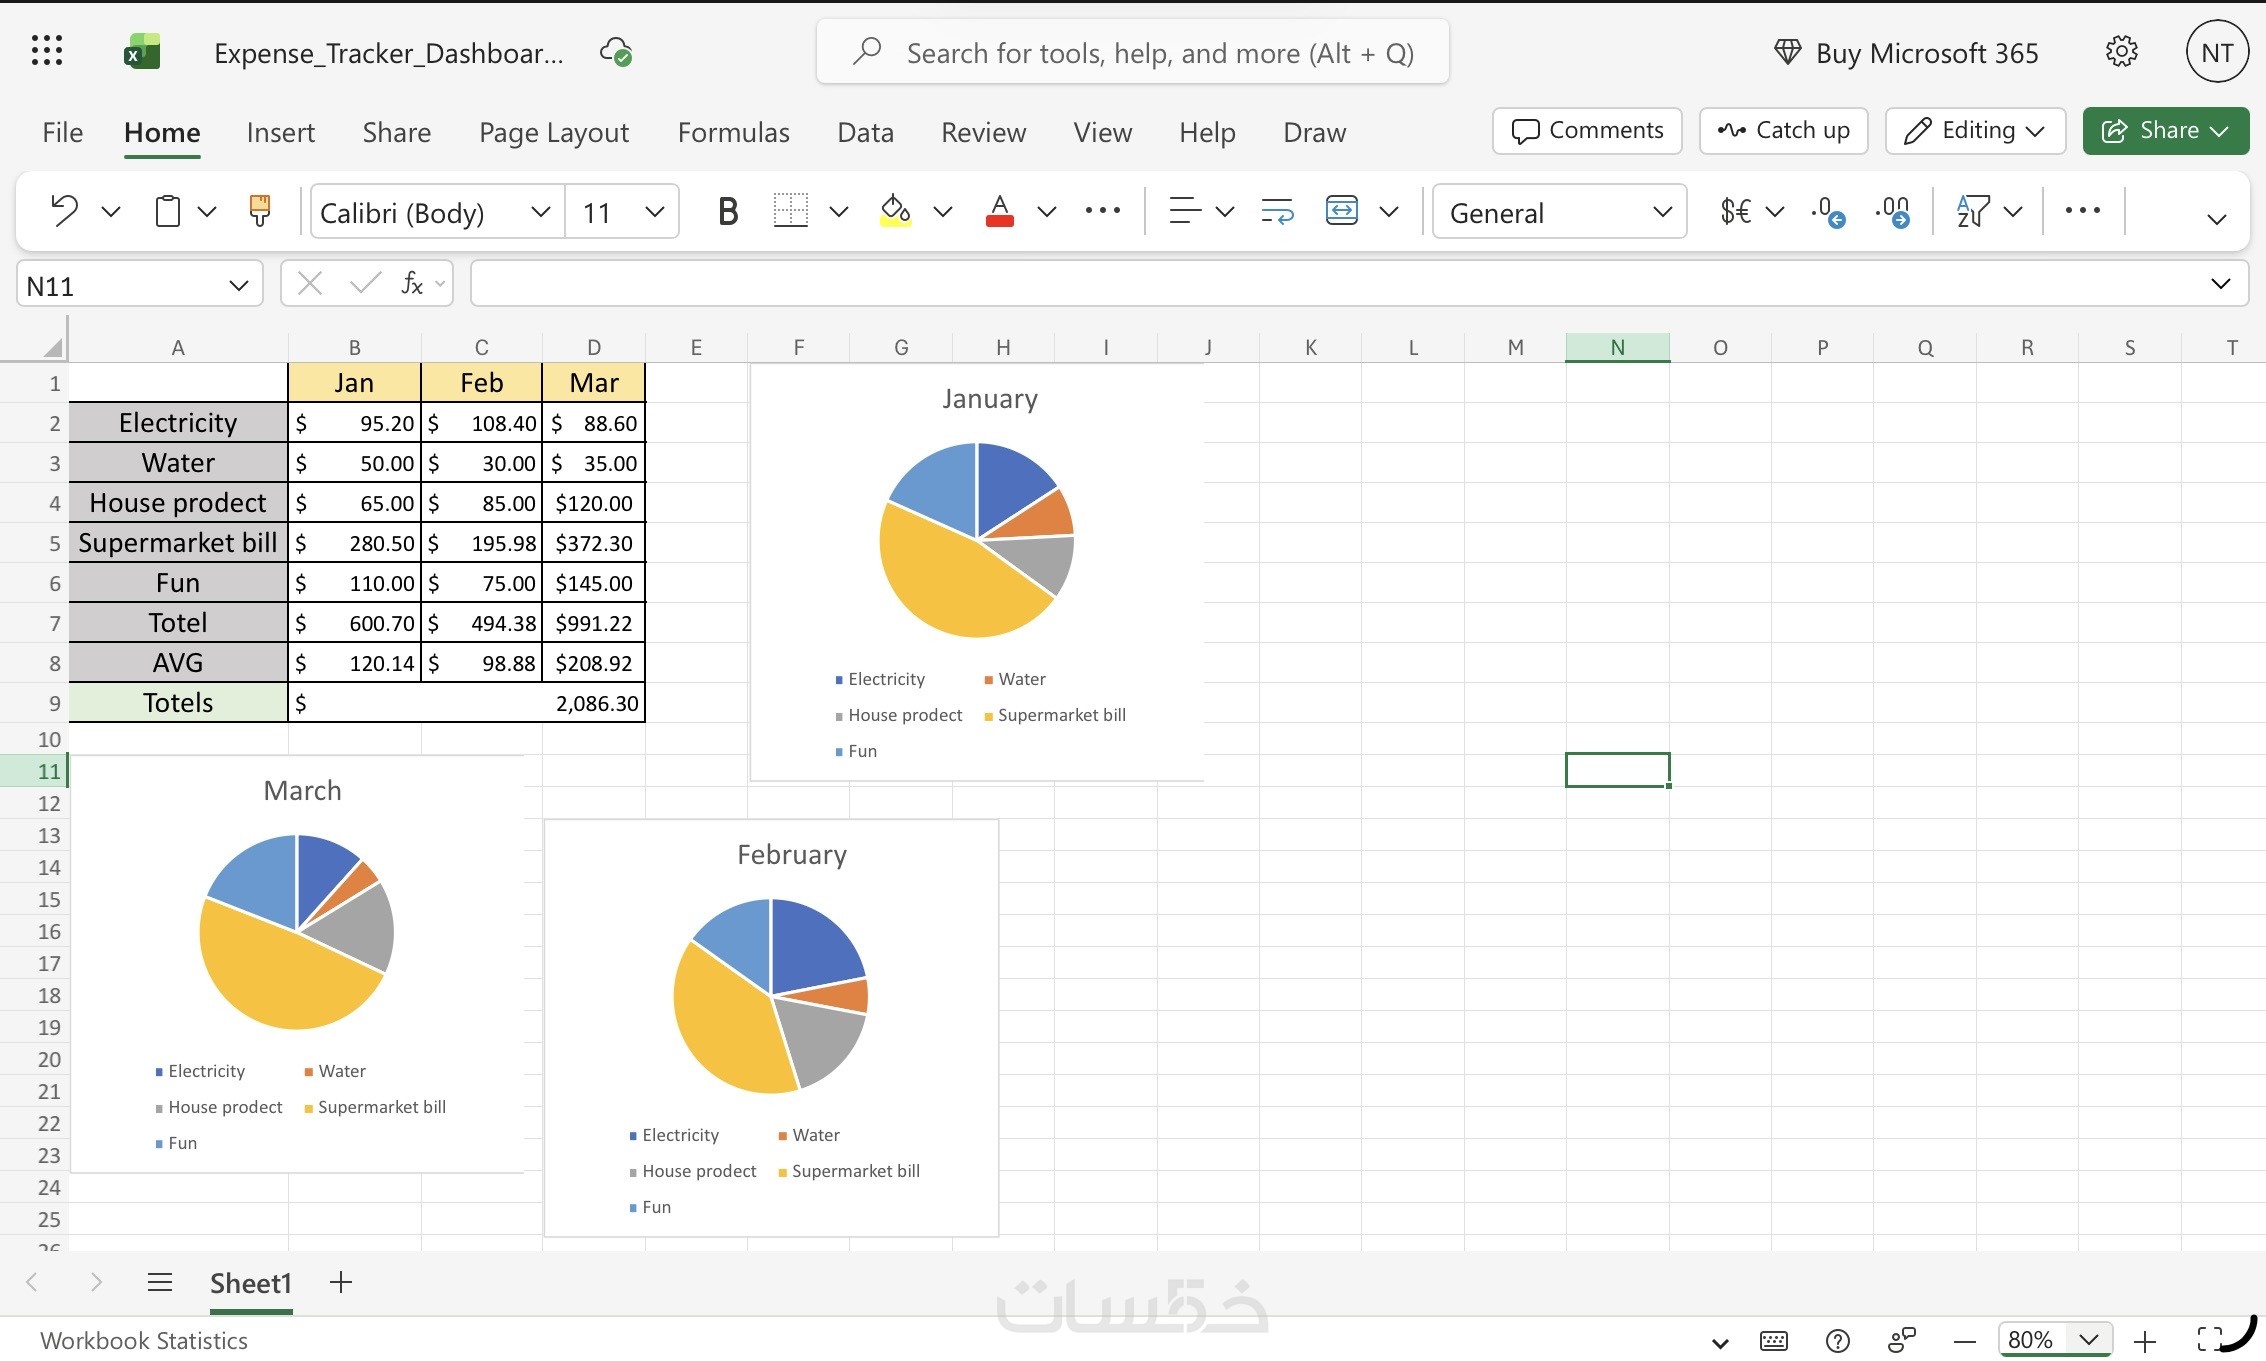Open the General number format dropdown
Image resolution: width=2266 pixels, height=1361 pixels.
[x=1560, y=211]
